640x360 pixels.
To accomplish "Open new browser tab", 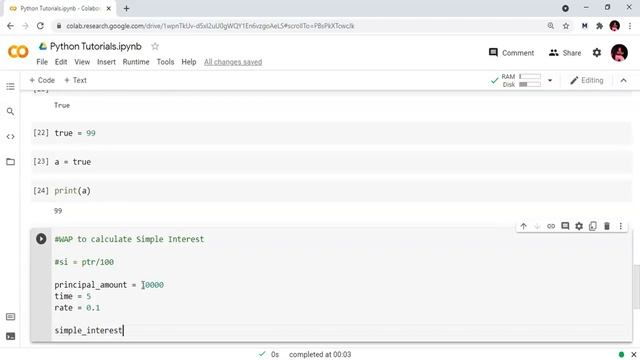I will tap(127, 8).
